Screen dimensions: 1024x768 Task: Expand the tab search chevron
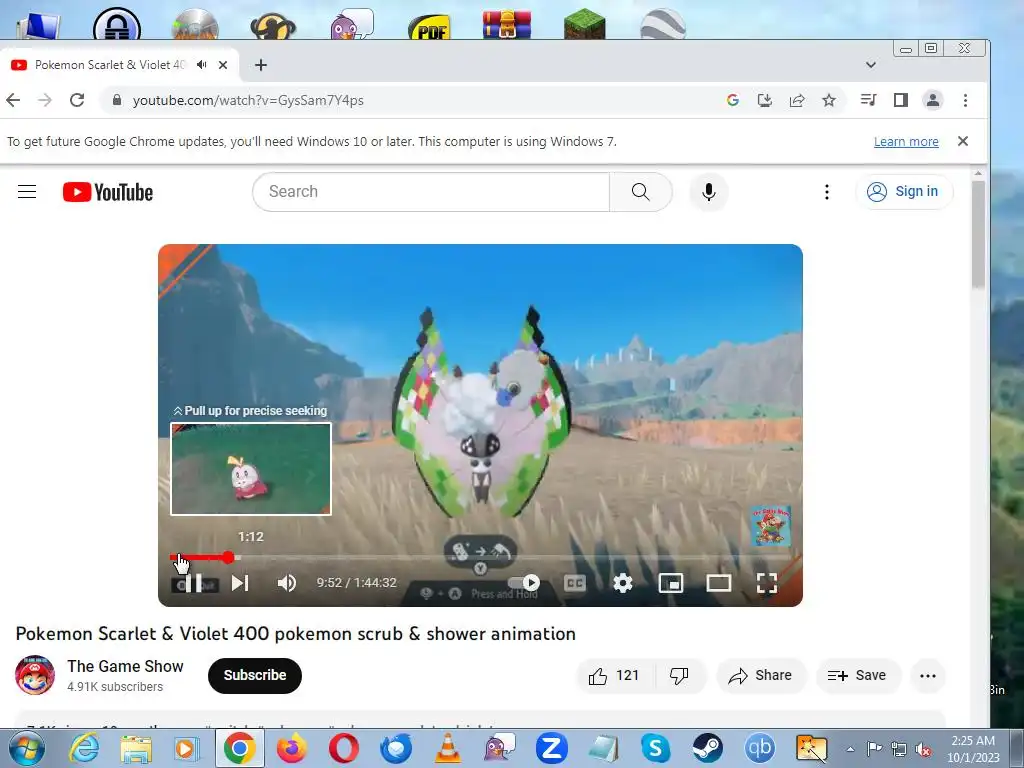point(871,65)
